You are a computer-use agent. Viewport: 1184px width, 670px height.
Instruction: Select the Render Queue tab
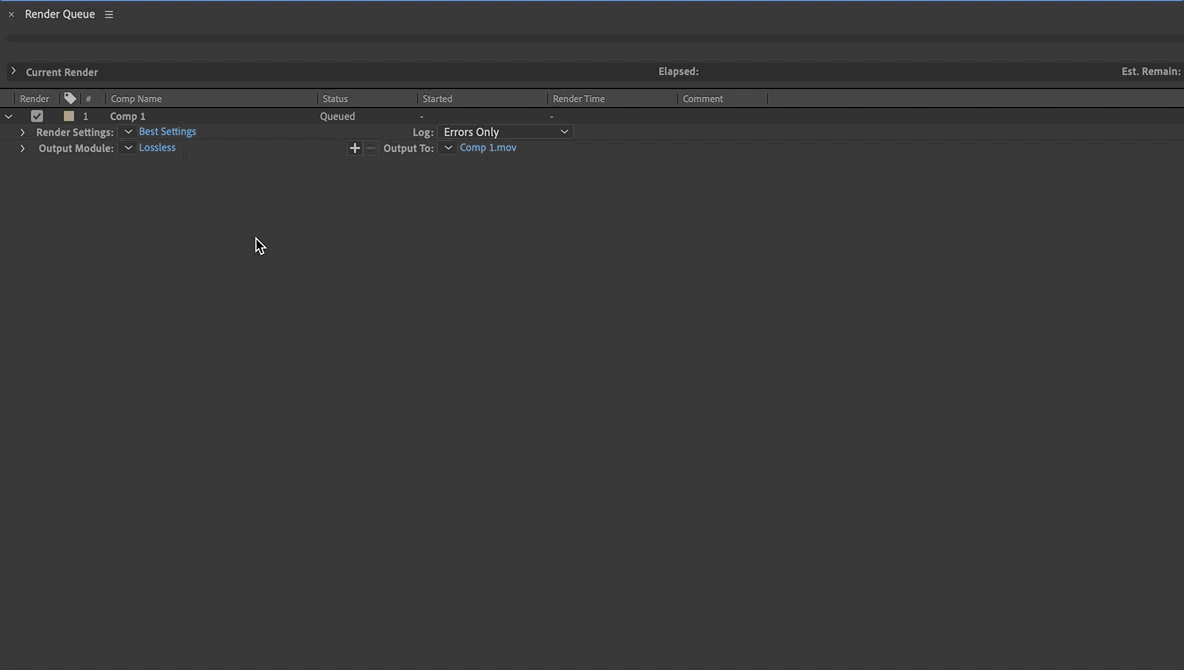(x=60, y=14)
